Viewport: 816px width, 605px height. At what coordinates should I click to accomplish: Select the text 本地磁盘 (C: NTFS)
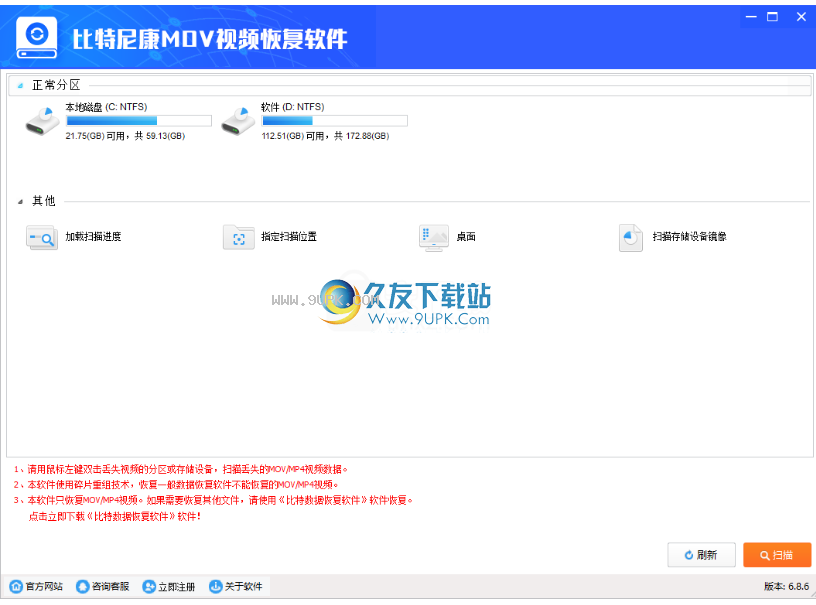(106, 107)
